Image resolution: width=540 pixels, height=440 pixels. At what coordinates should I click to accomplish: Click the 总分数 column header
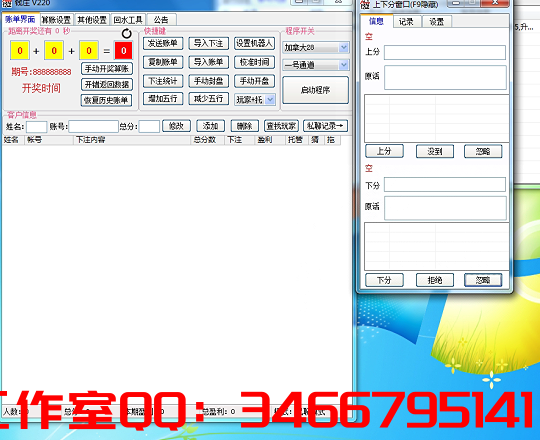point(208,140)
